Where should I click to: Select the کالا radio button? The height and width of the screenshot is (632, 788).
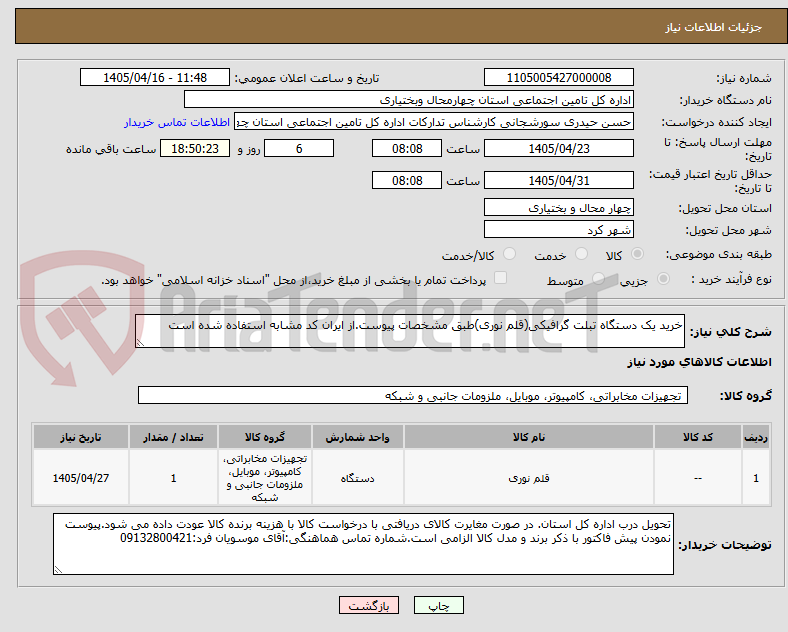tap(637, 254)
